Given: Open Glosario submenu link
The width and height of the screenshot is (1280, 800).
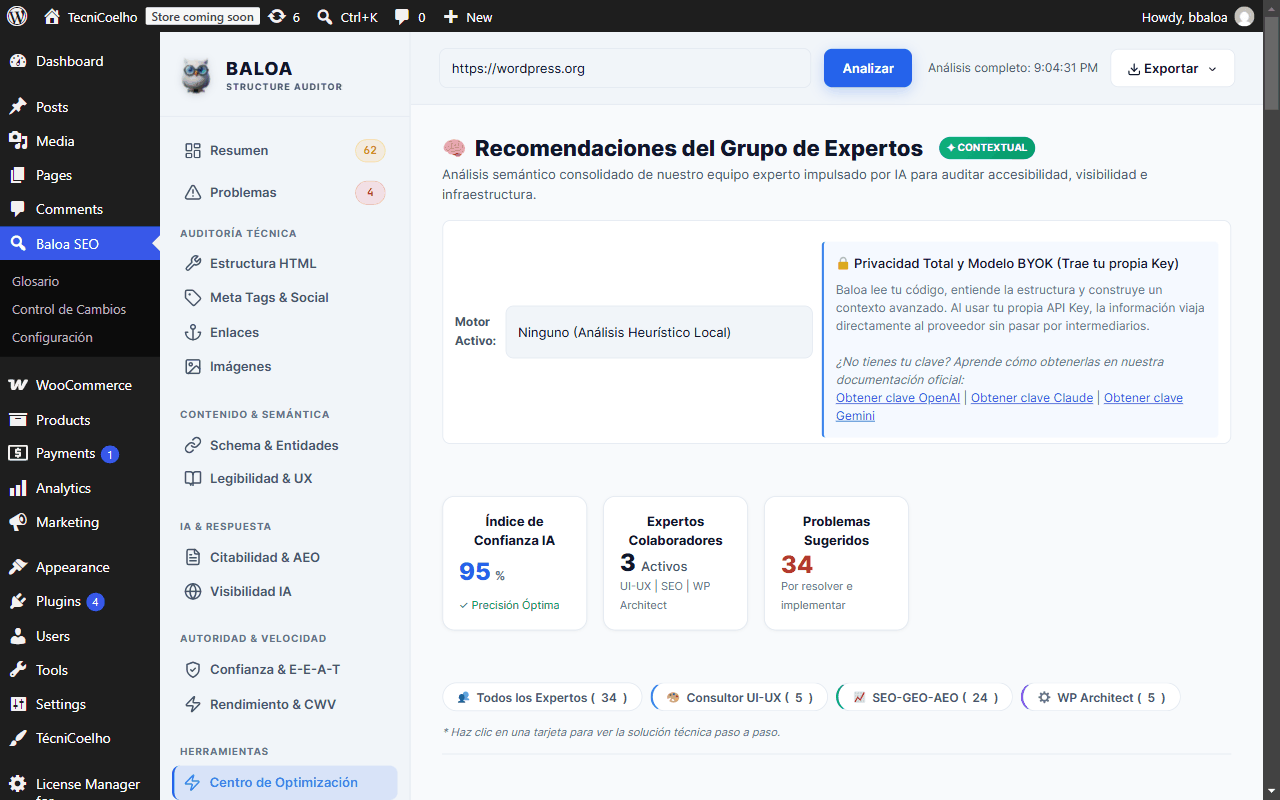Looking at the screenshot, I should click(x=36, y=281).
